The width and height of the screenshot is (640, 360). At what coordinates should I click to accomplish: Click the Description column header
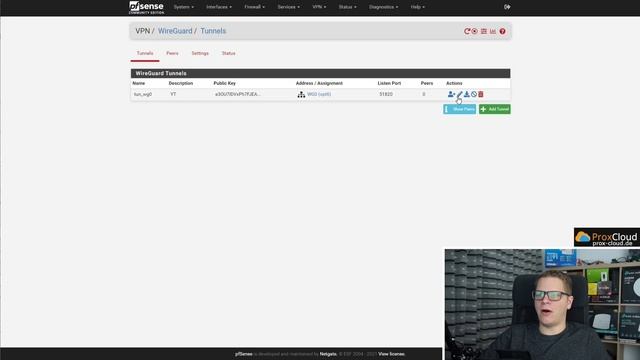click(181, 83)
